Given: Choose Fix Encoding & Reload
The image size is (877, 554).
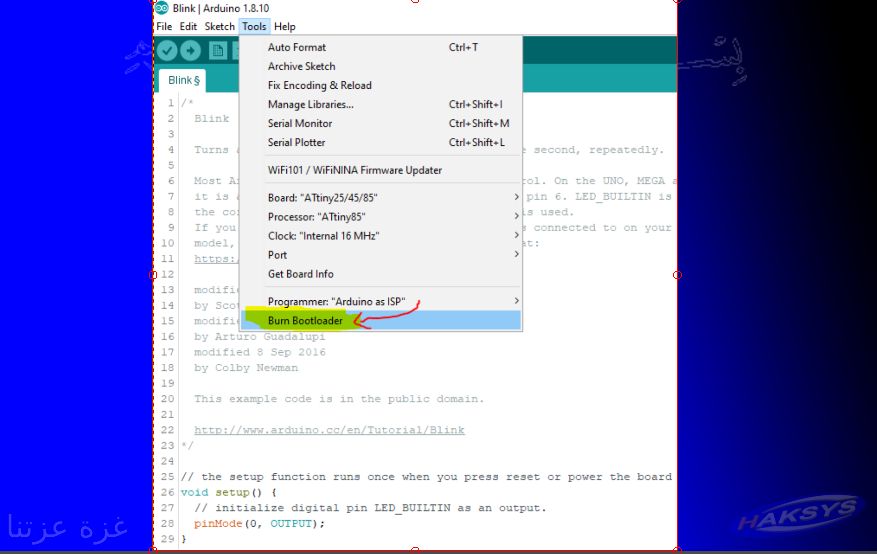Looking at the screenshot, I should 381,86.
